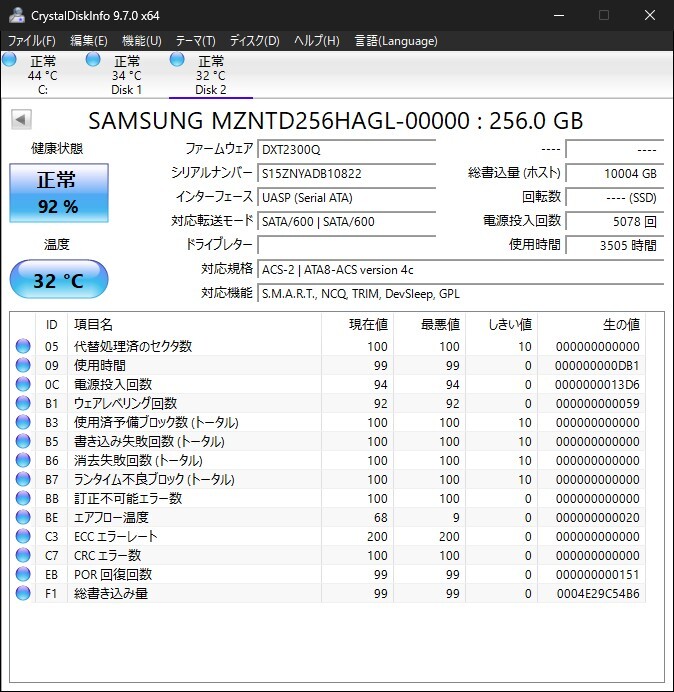Click status orb of row B7 ランタイム不良ブロック
The height and width of the screenshot is (692, 674).
point(23,479)
